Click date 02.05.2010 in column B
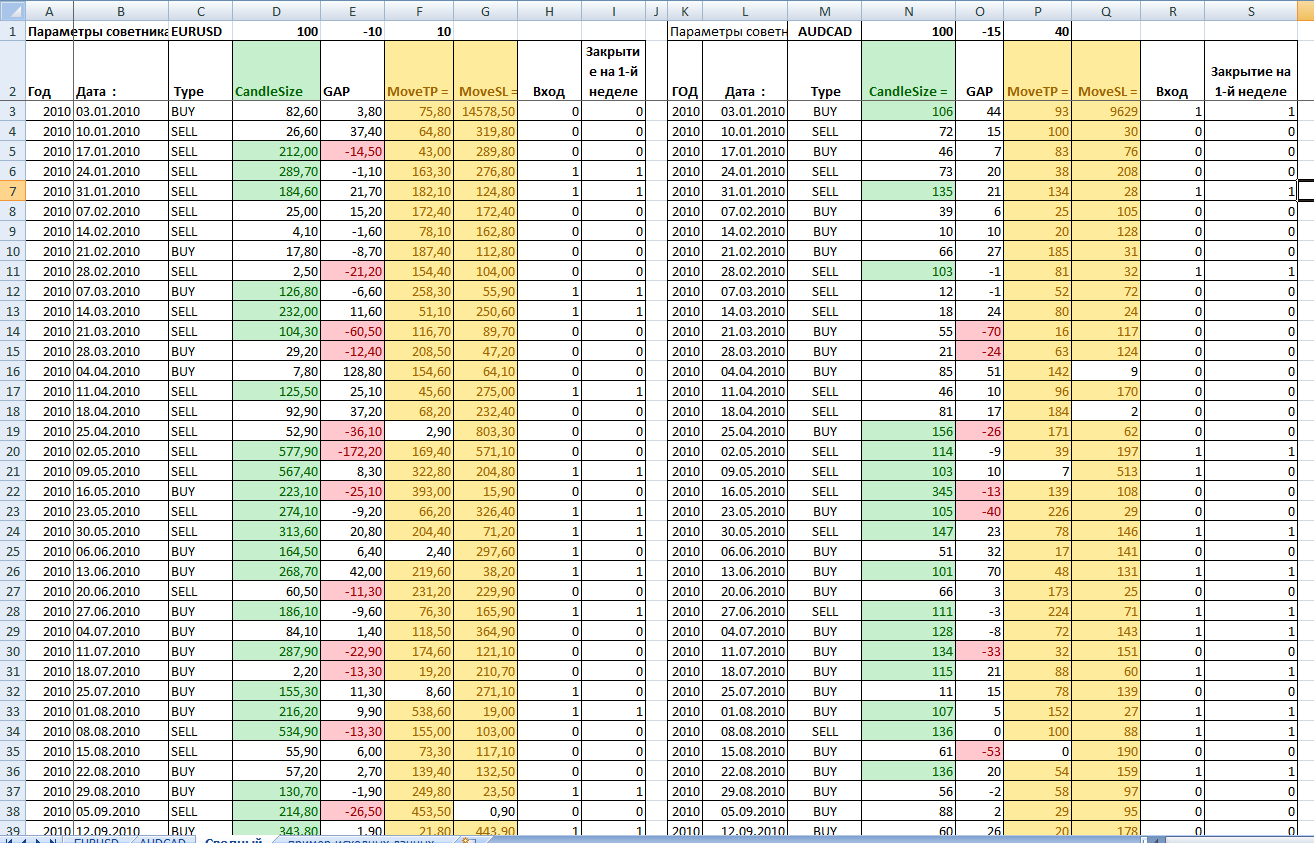 pyautogui.click(x=121, y=451)
